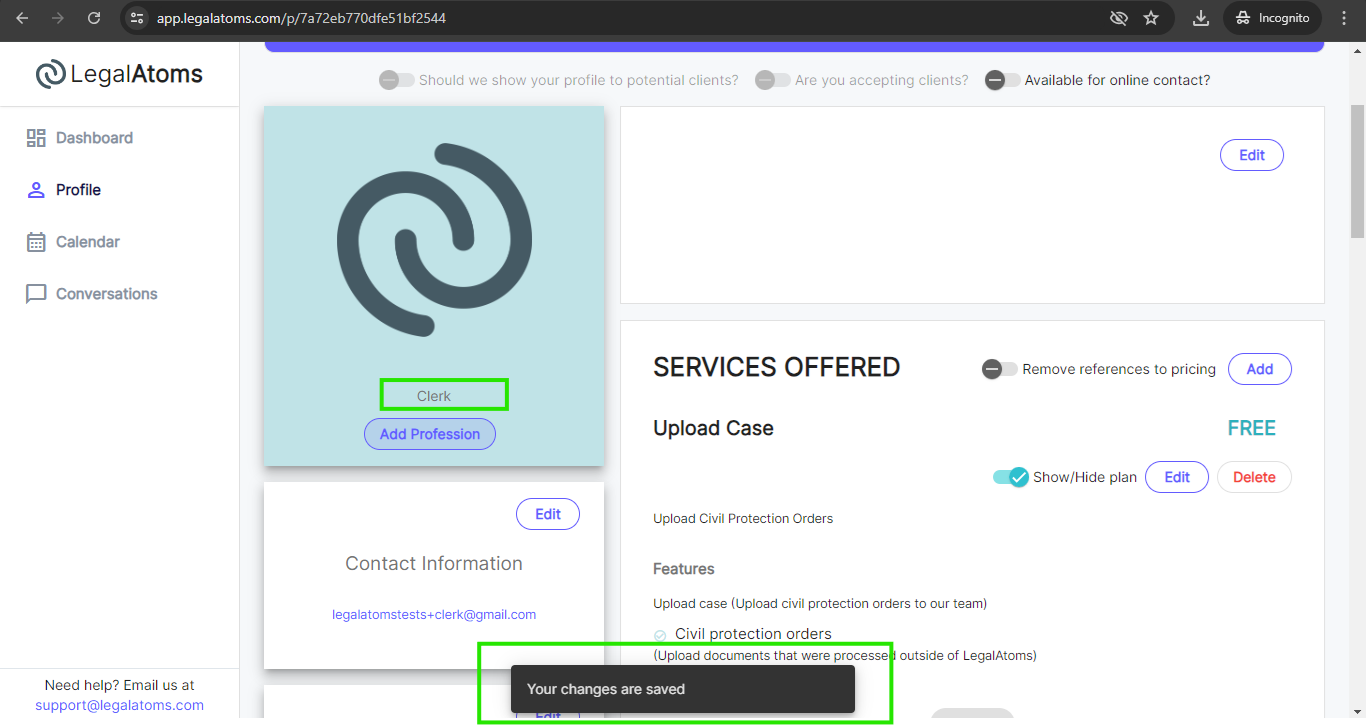The height and width of the screenshot is (725, 1366).
Task: Click the address bar URL
Action: (x=301, y=18)
